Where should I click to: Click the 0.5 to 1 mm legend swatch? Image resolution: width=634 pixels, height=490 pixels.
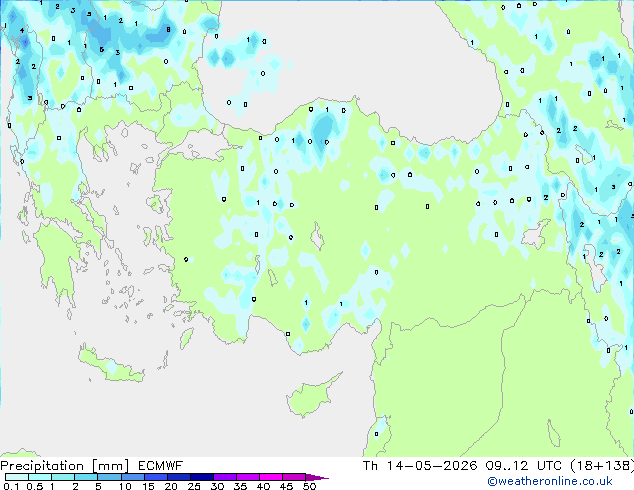[x=40, y=477]
